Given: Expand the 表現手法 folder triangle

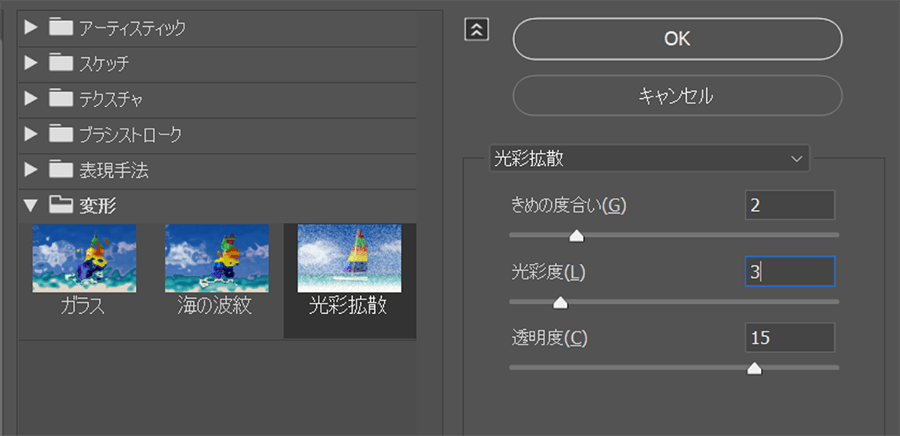Looking at the screenshot, I should (31, 169).
